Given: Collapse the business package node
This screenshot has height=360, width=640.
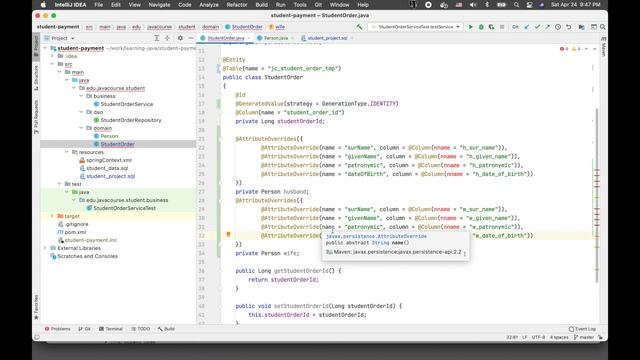Looking at the screenshot, I should 81,96.
